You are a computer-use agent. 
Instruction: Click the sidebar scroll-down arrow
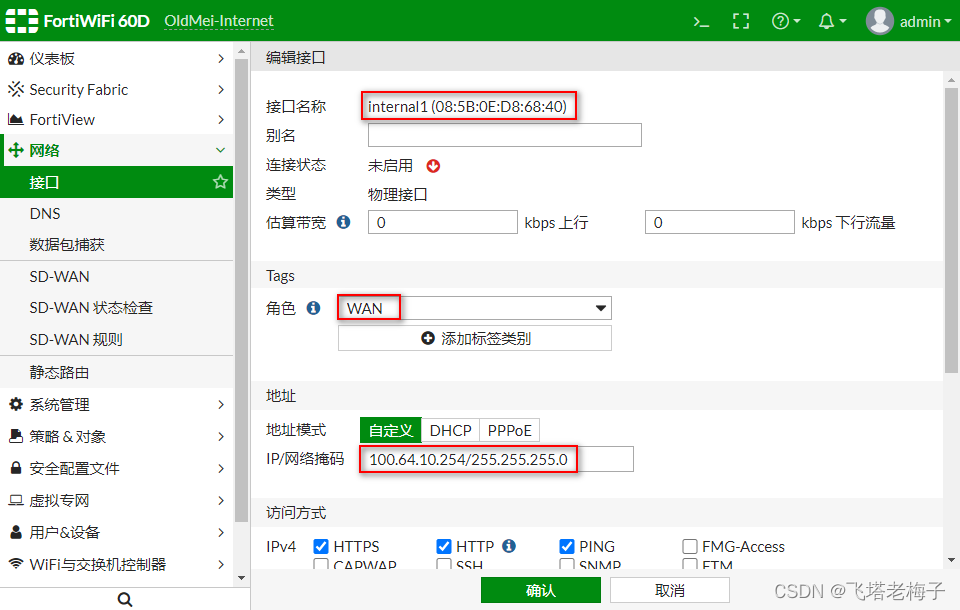tap(241, 578)
